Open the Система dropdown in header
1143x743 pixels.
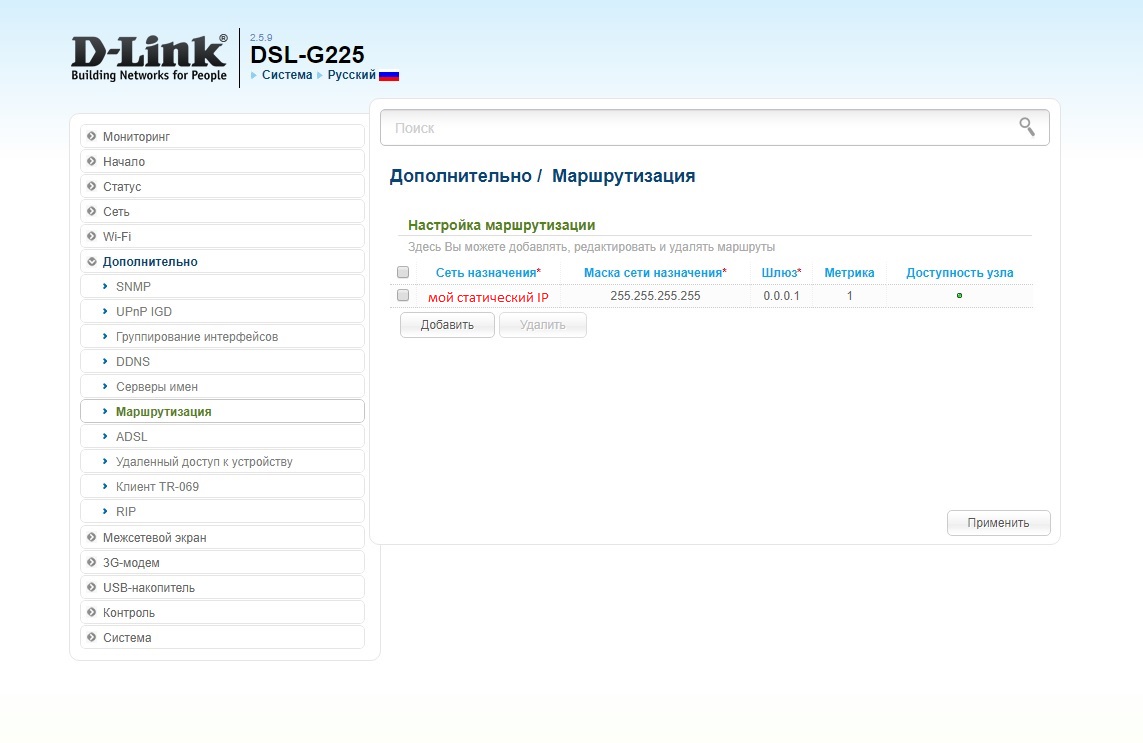click(x=286, y=75)
